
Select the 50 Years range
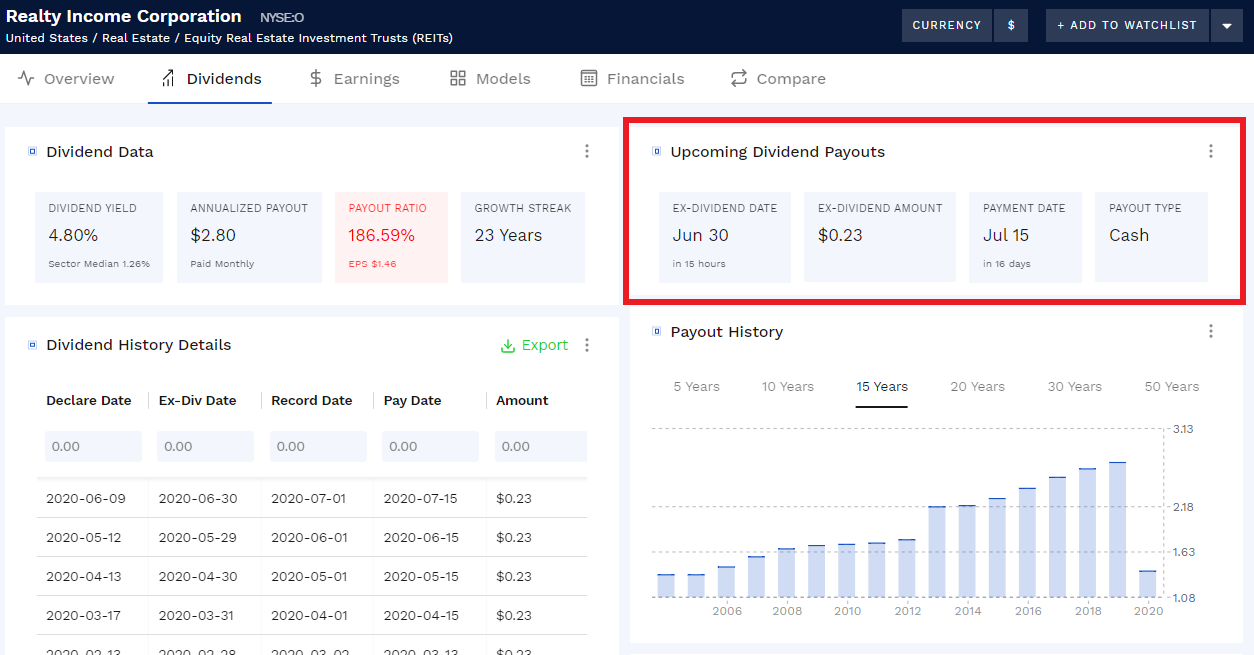coord(1172,387)
